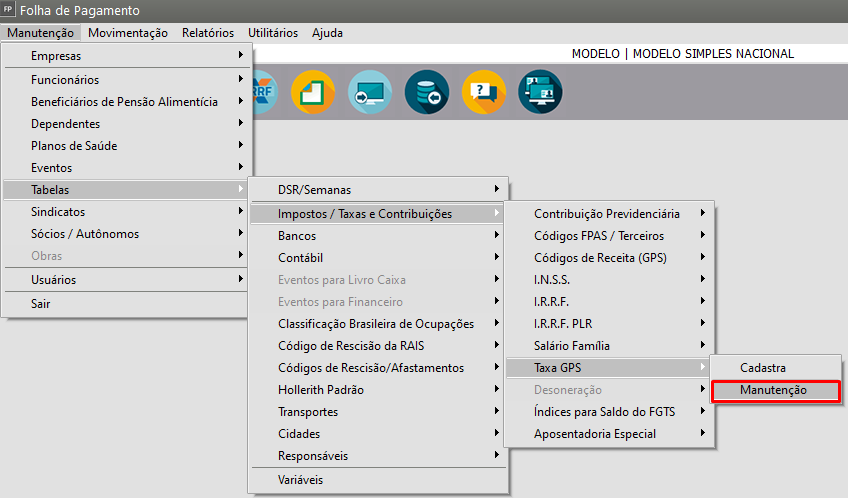
Task: Click the remote support screens icon
Action: (x=540, y=93)
